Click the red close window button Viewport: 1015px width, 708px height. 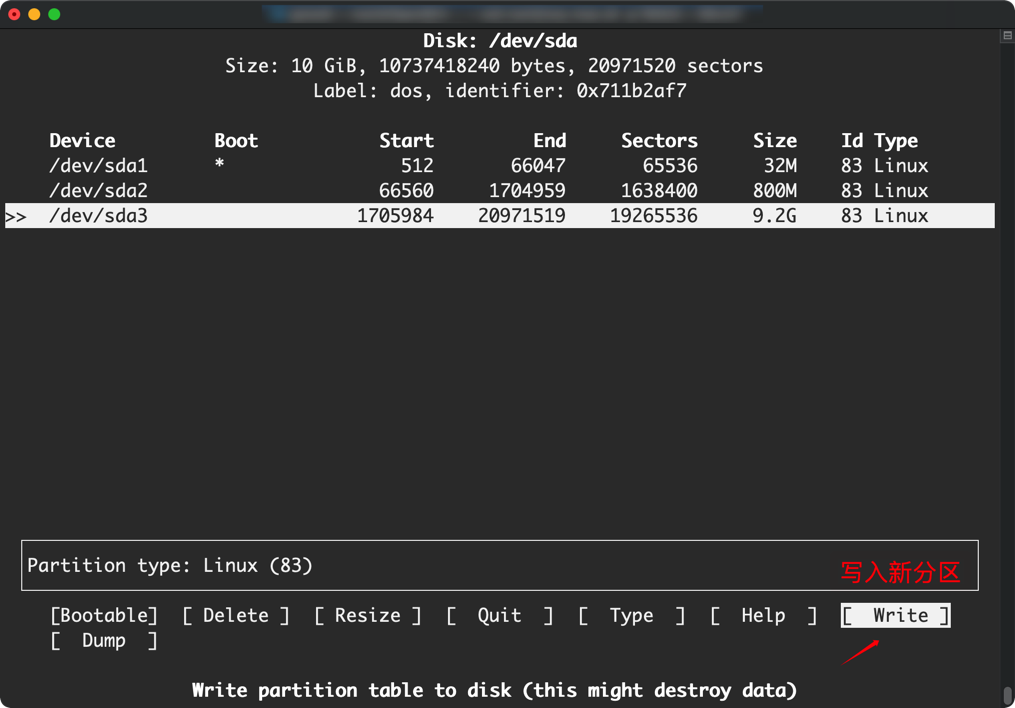coord(14,14)
